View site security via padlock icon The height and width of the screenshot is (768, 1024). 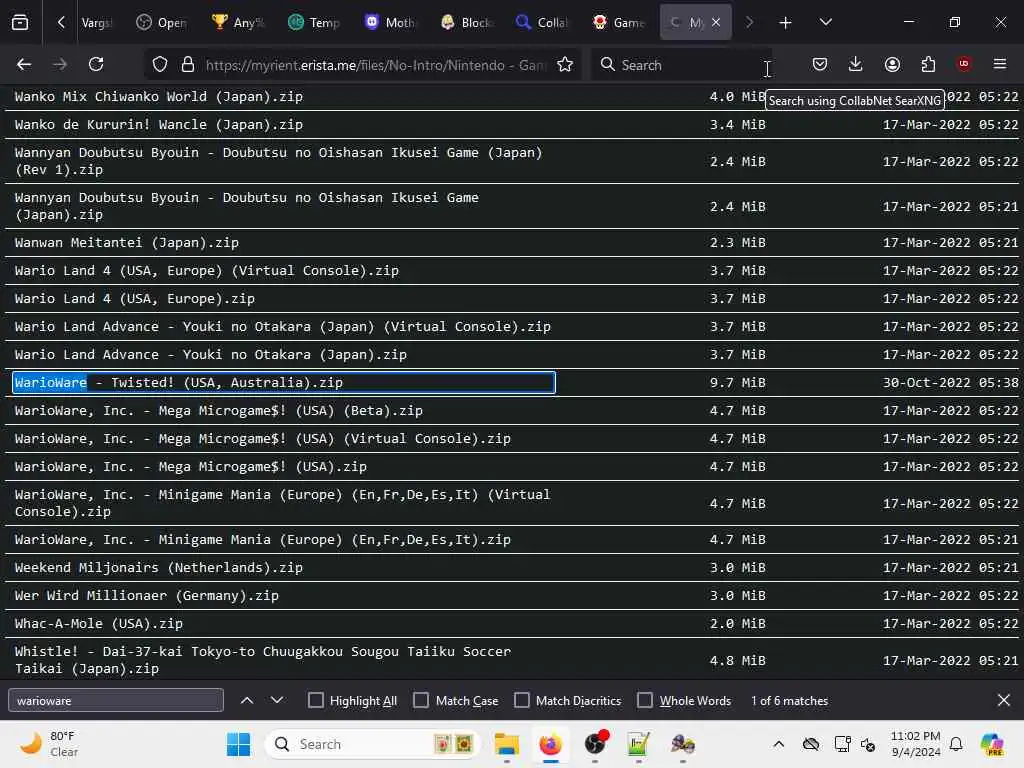click(x=188, y=65)
